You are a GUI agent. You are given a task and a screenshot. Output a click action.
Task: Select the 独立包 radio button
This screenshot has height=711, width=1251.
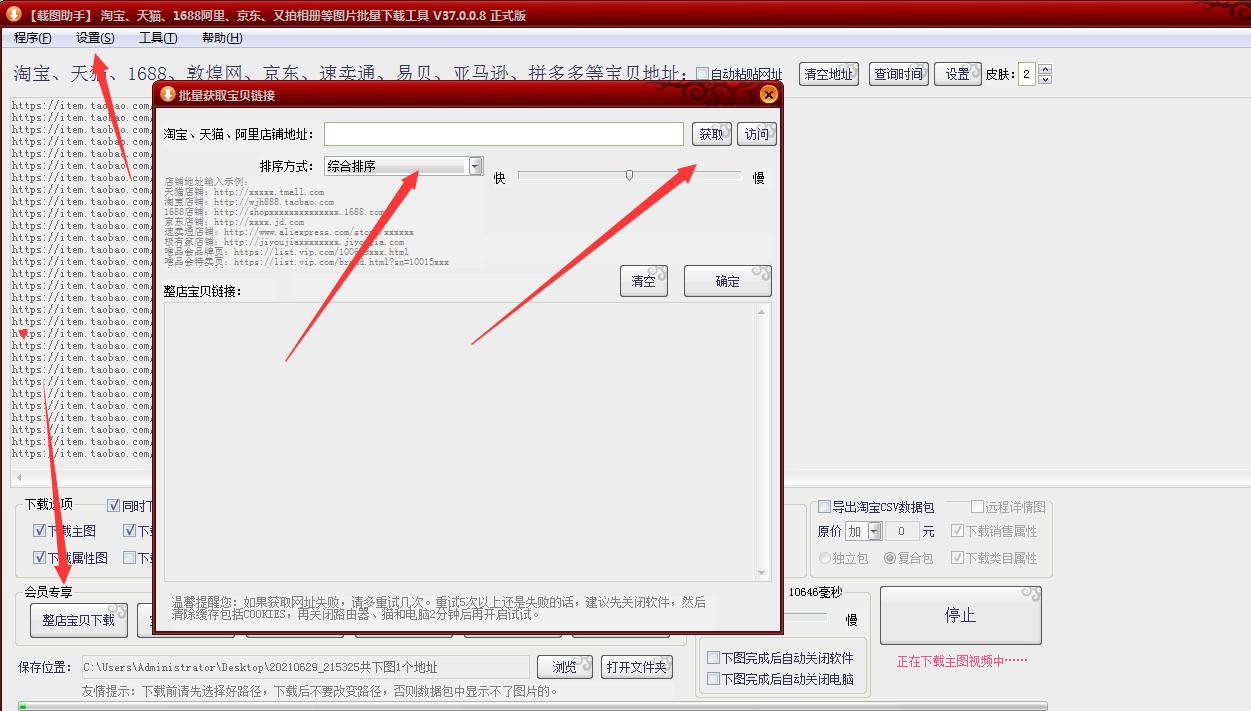825,558
